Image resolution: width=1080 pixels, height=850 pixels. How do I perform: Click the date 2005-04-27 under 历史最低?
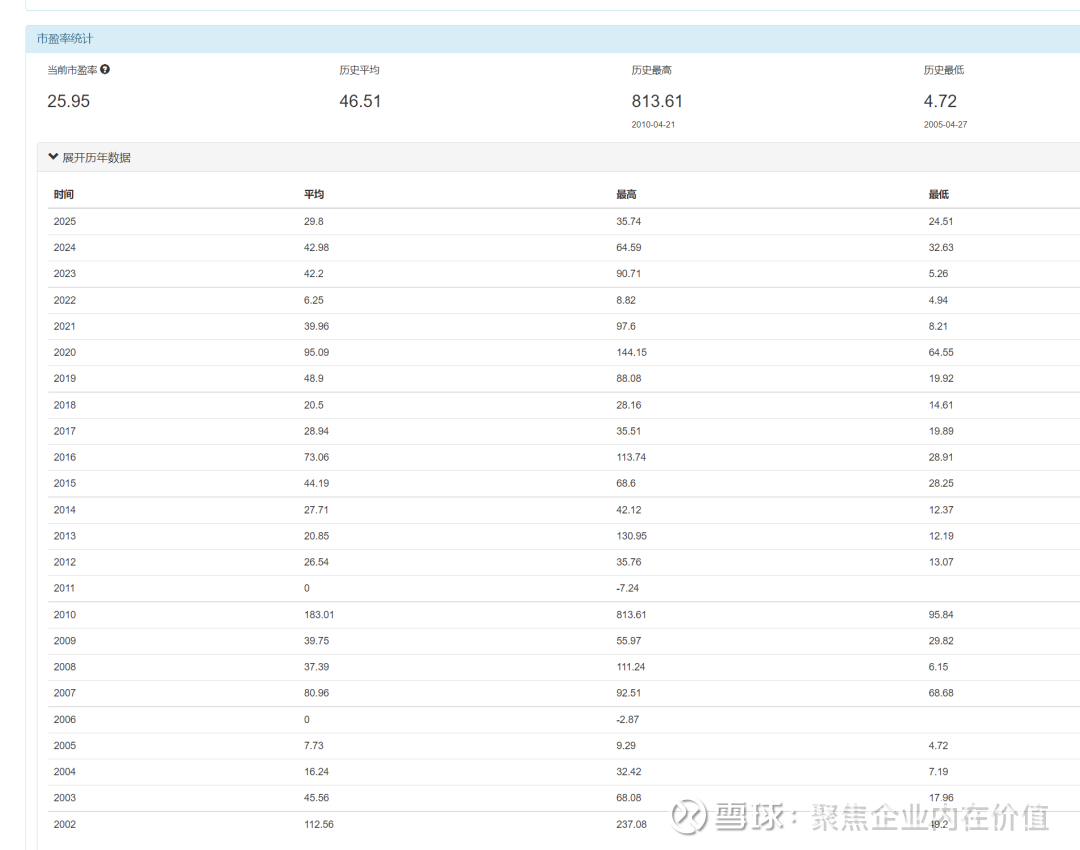945,125
